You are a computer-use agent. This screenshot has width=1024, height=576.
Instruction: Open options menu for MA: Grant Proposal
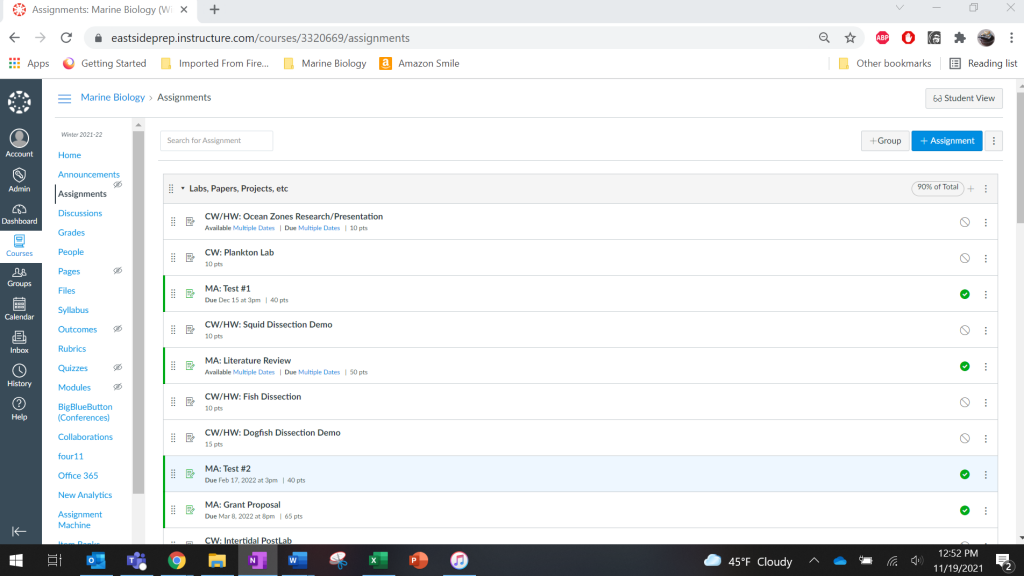tap(985, 511)
